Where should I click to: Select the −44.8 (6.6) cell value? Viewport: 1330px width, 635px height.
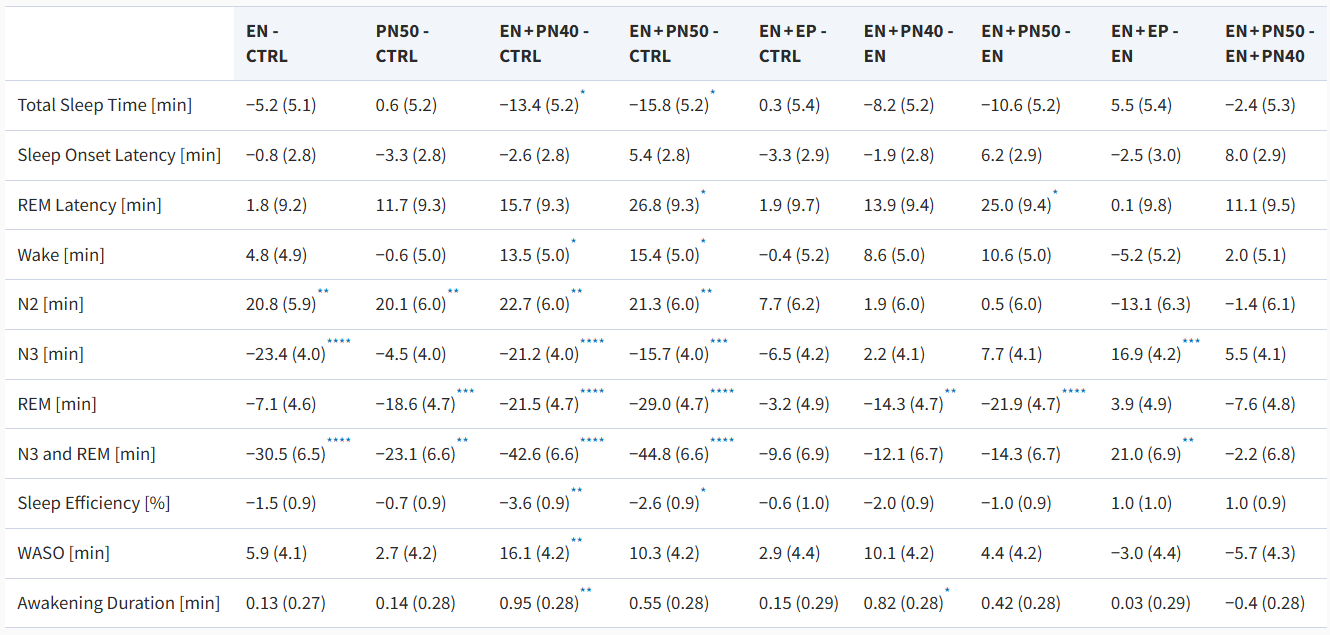point(669,454)
